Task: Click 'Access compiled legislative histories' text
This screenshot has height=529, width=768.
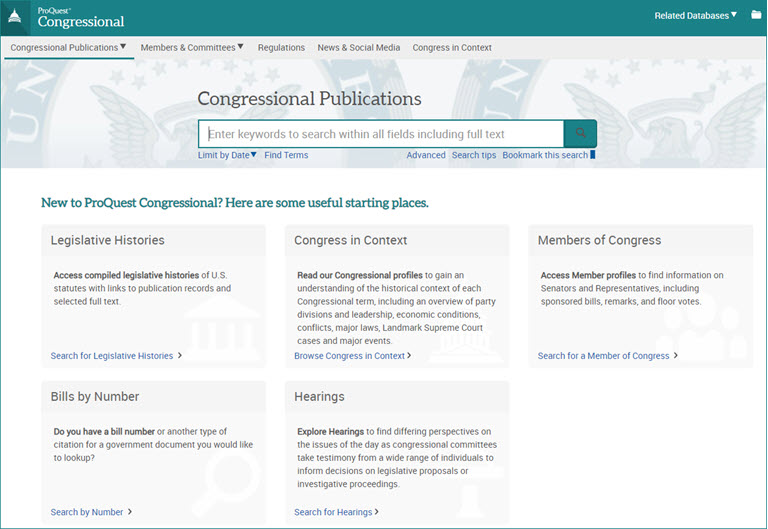Action: (x=126, y=275)
